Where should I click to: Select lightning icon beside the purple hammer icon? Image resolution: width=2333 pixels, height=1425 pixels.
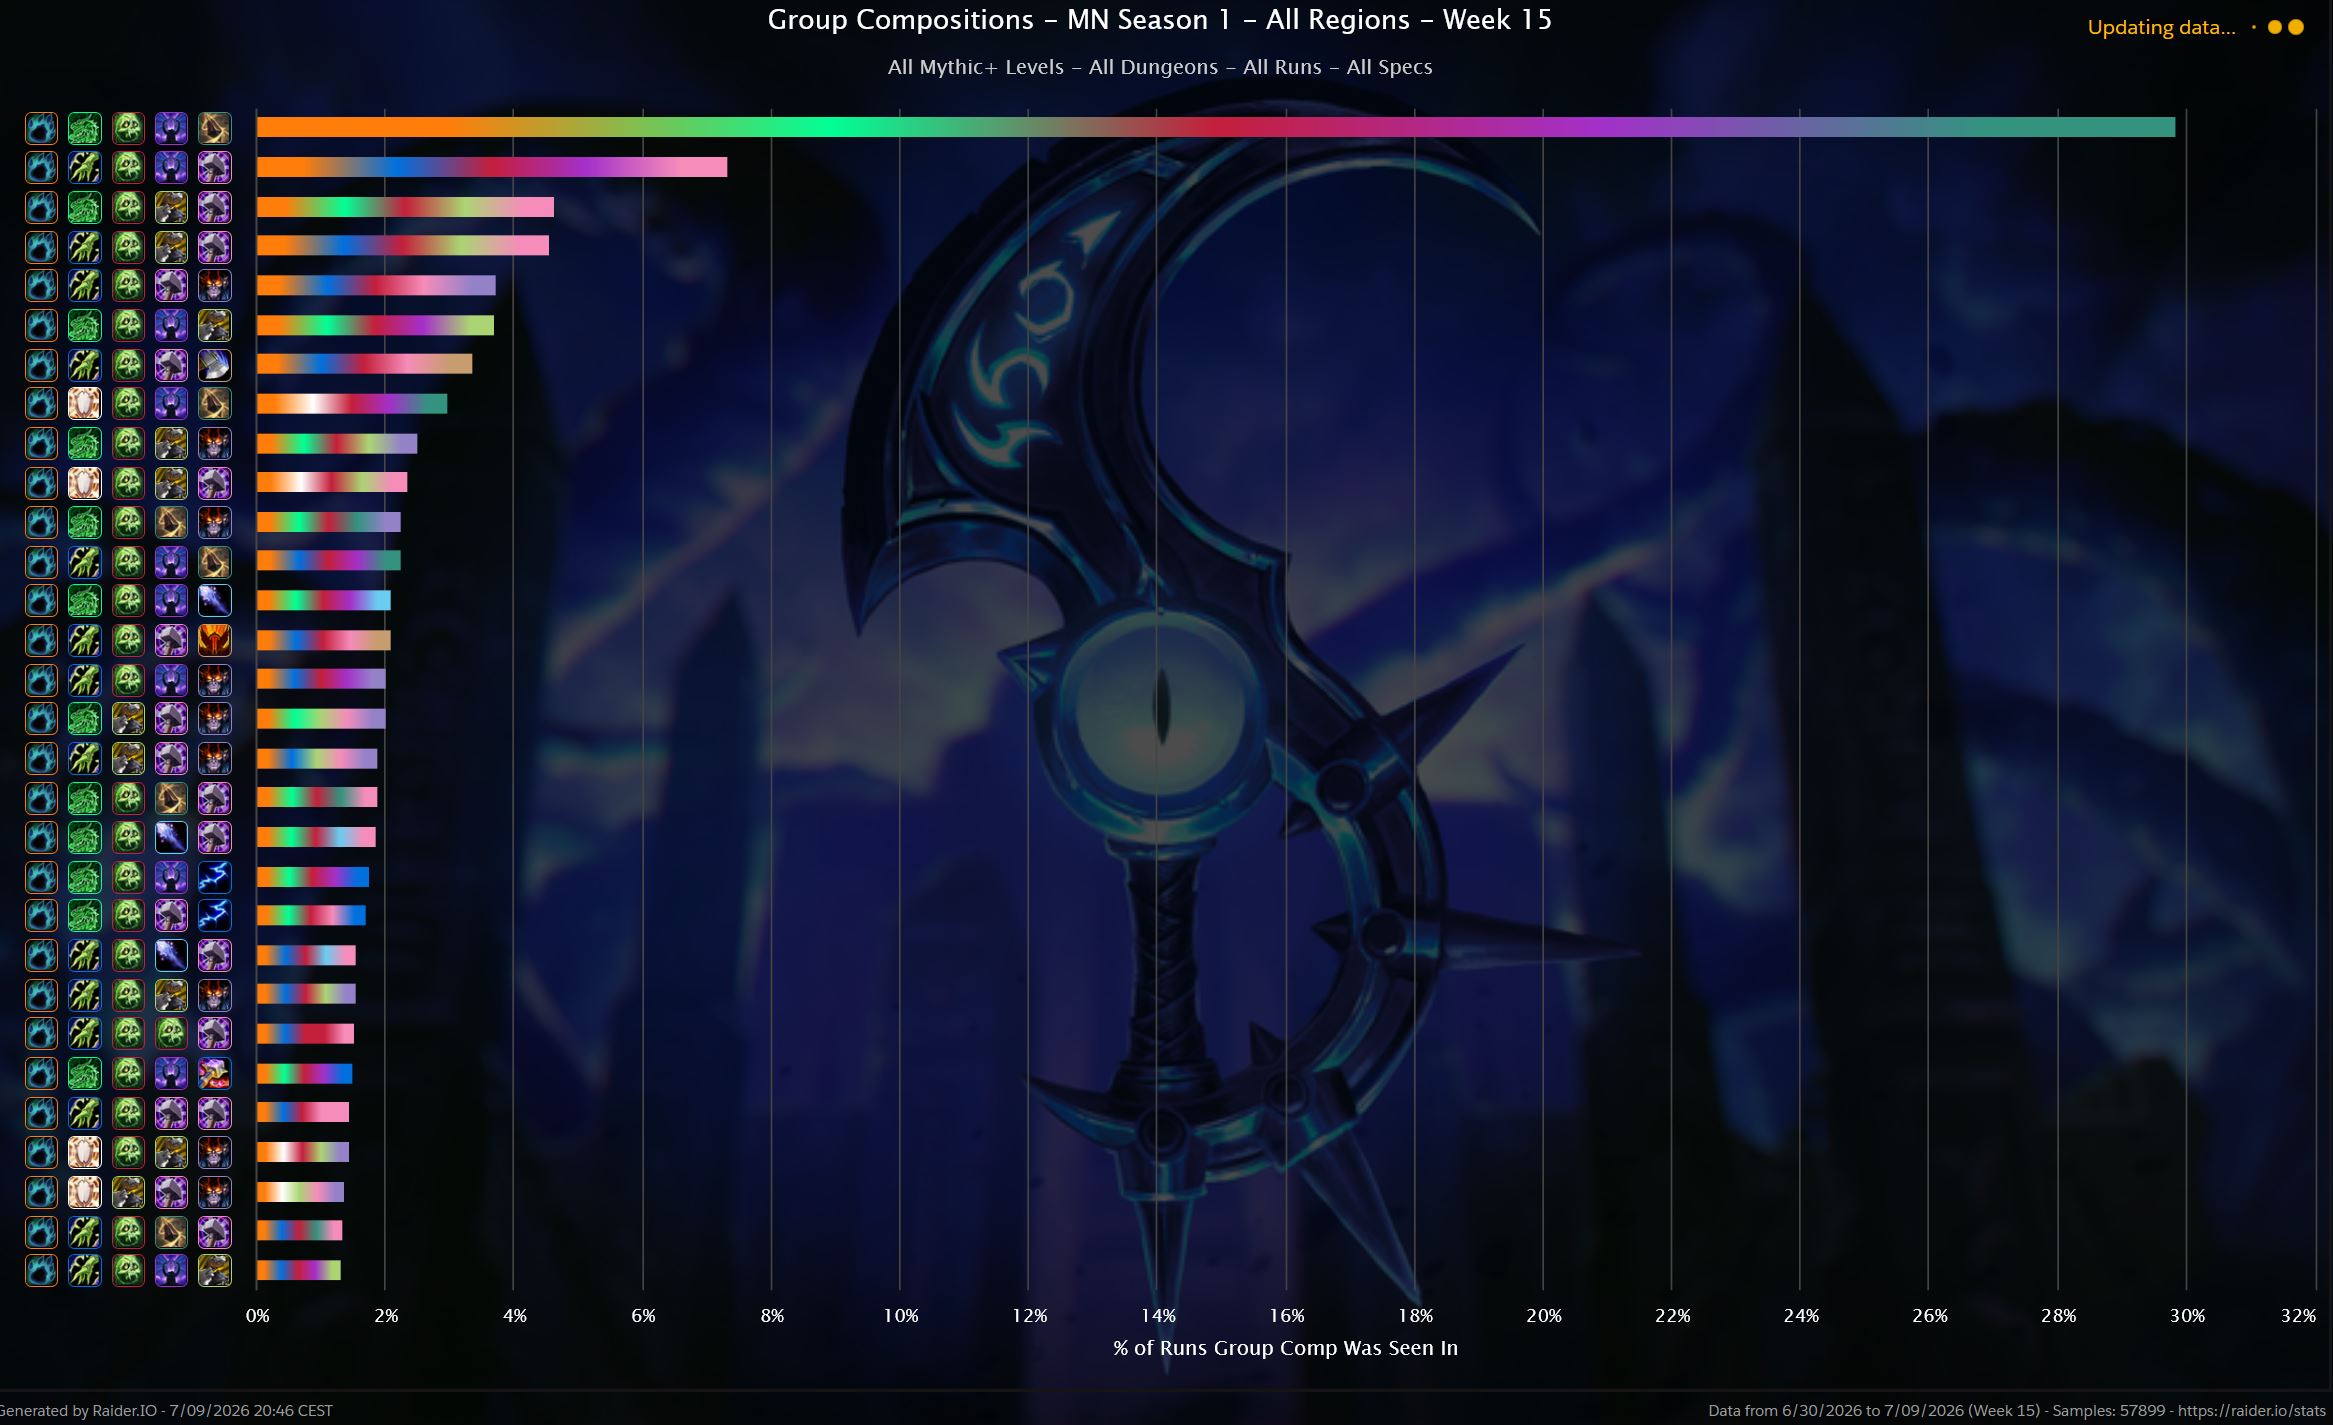coord(214,915)
